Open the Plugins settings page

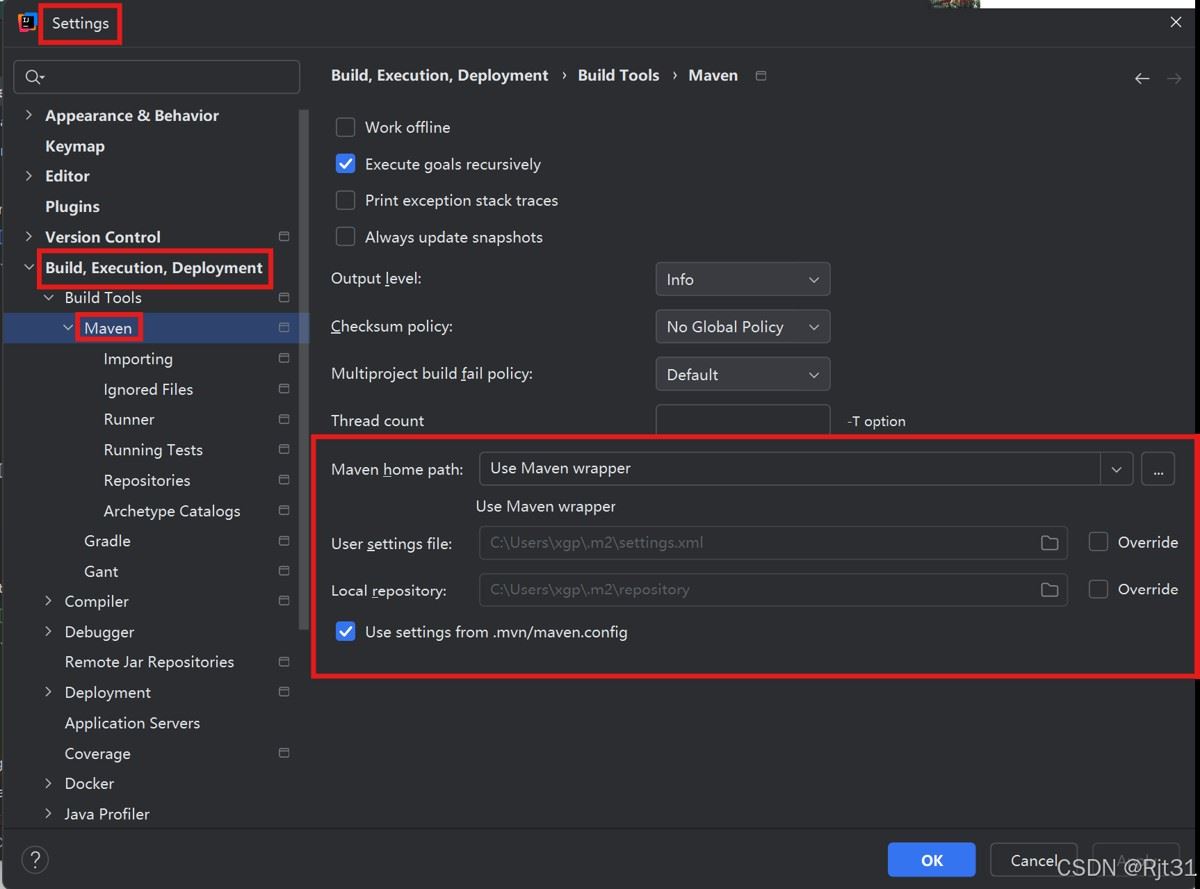(x=72, y=207)
